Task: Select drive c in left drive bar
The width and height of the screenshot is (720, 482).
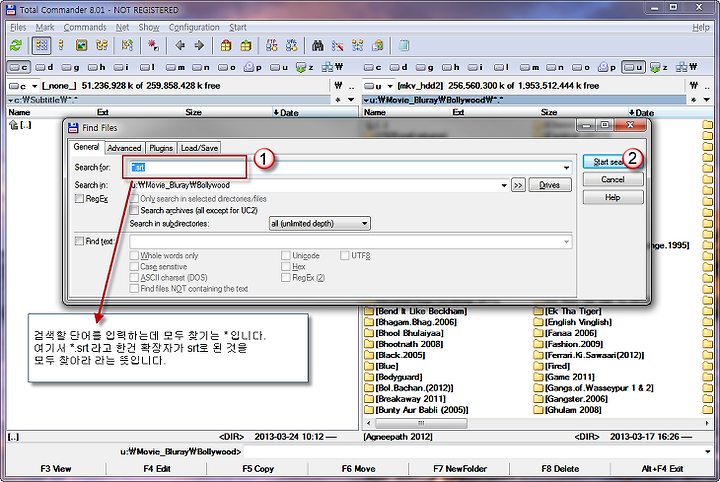Action: tap(19, 67)
